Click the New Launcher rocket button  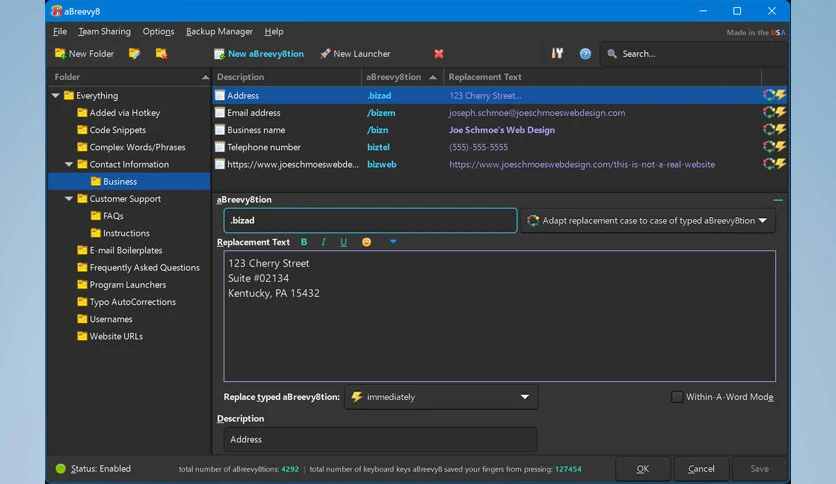click(355, 54)
